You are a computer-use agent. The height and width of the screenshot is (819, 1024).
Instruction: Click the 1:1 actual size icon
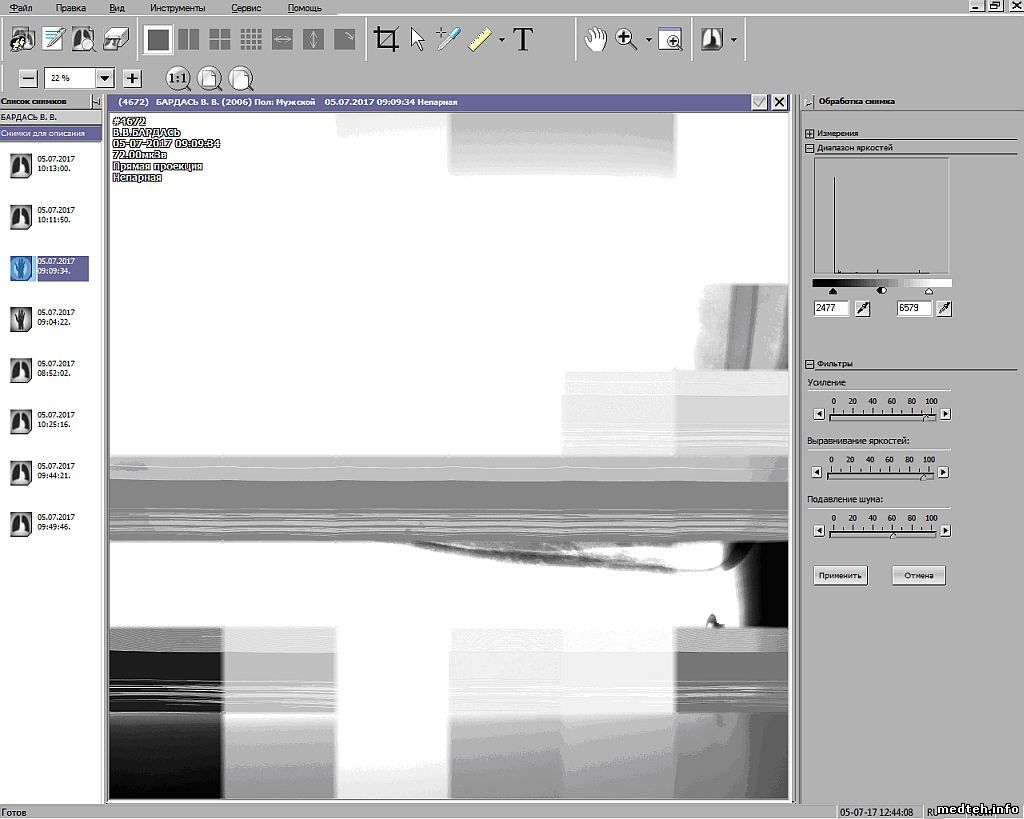click(x=177, y=78)
